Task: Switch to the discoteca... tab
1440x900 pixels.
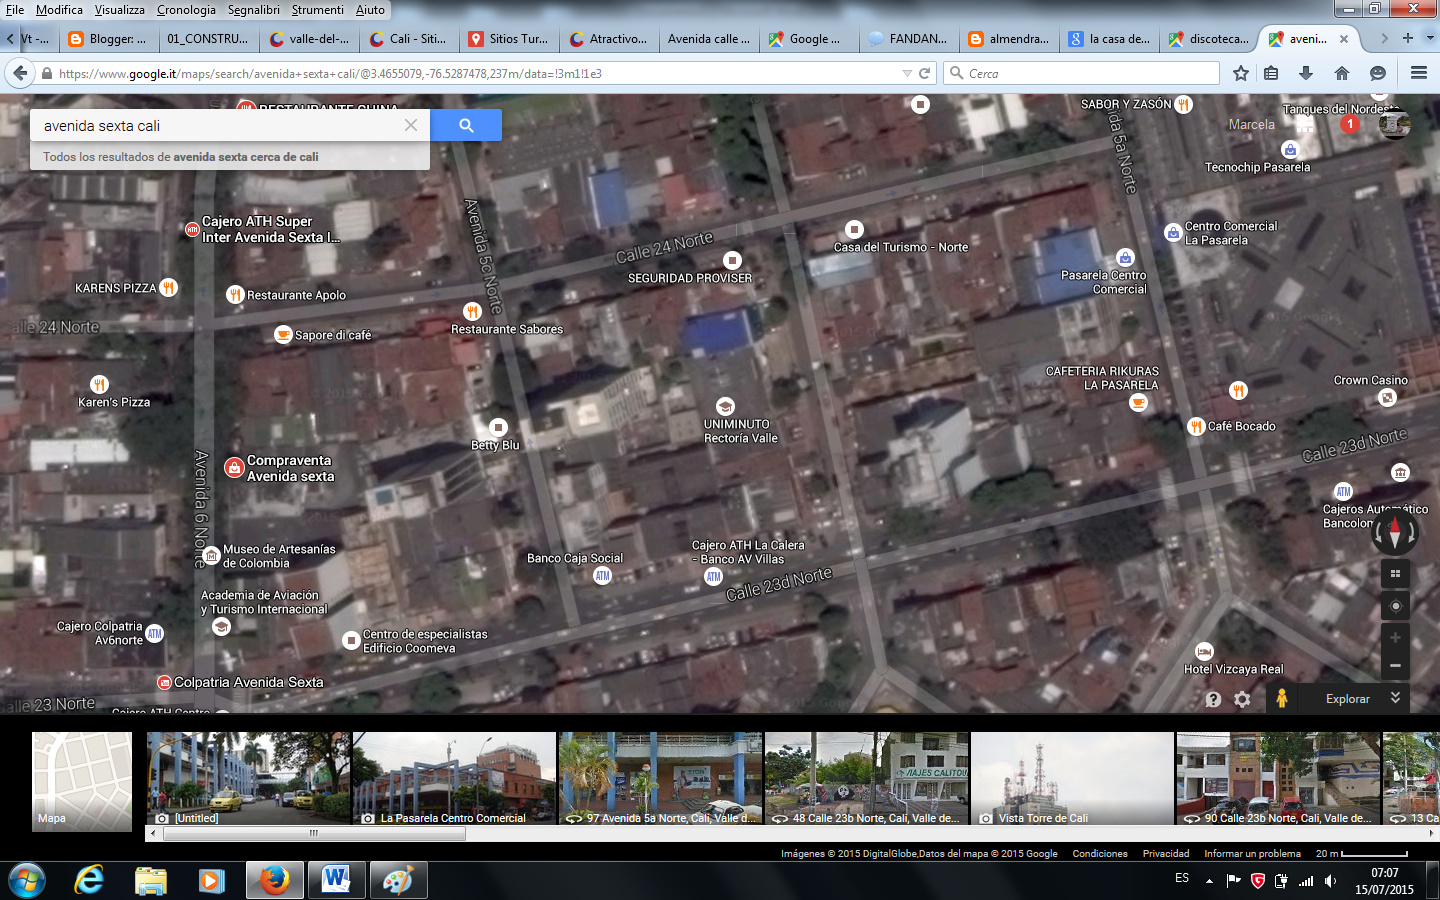Action: coord(1209,39)
